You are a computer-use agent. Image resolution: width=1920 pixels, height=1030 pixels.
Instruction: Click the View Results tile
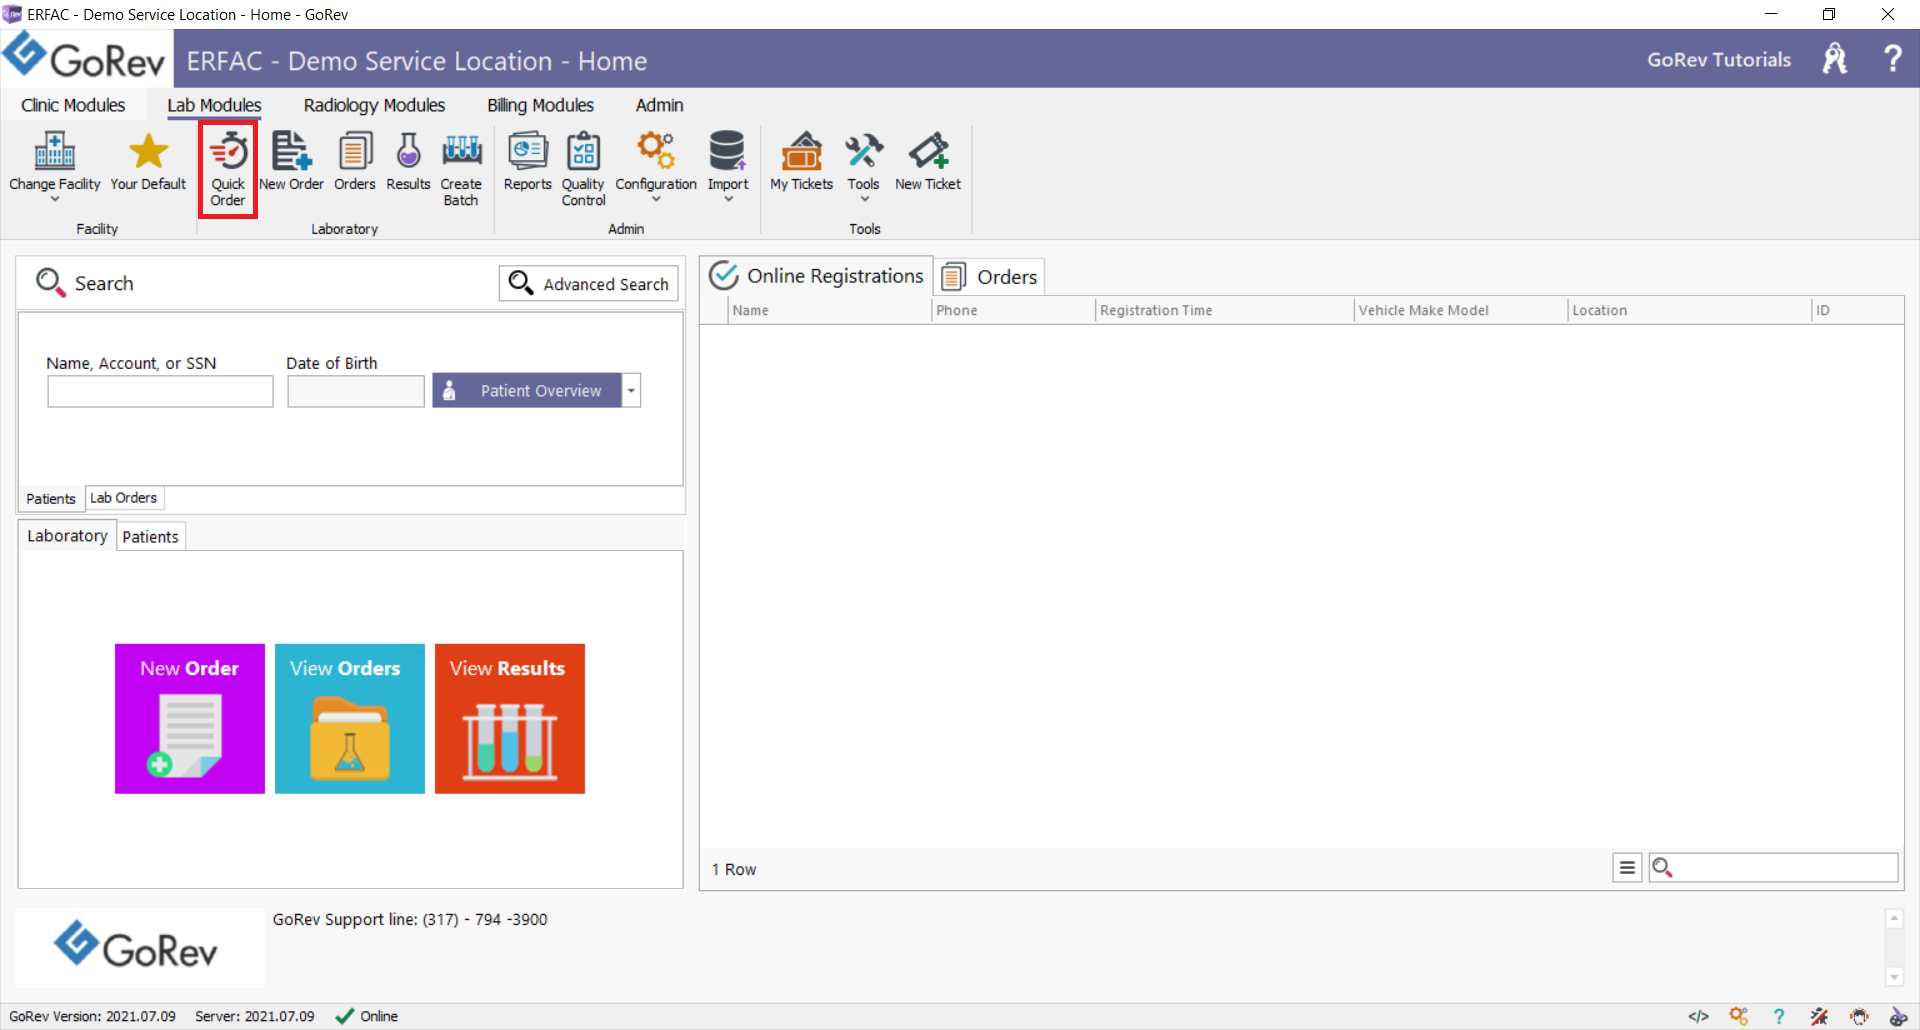(510, 719)
